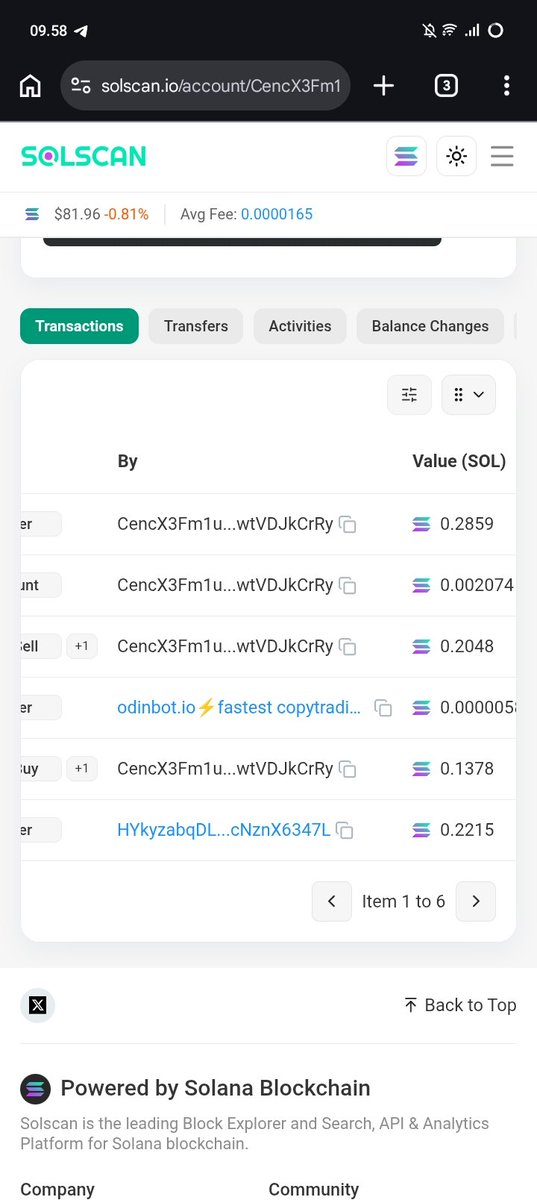Click SOL icon in the 0.2859 row
This screenshot has height=1200, width=537.
[x=422, y=523]
